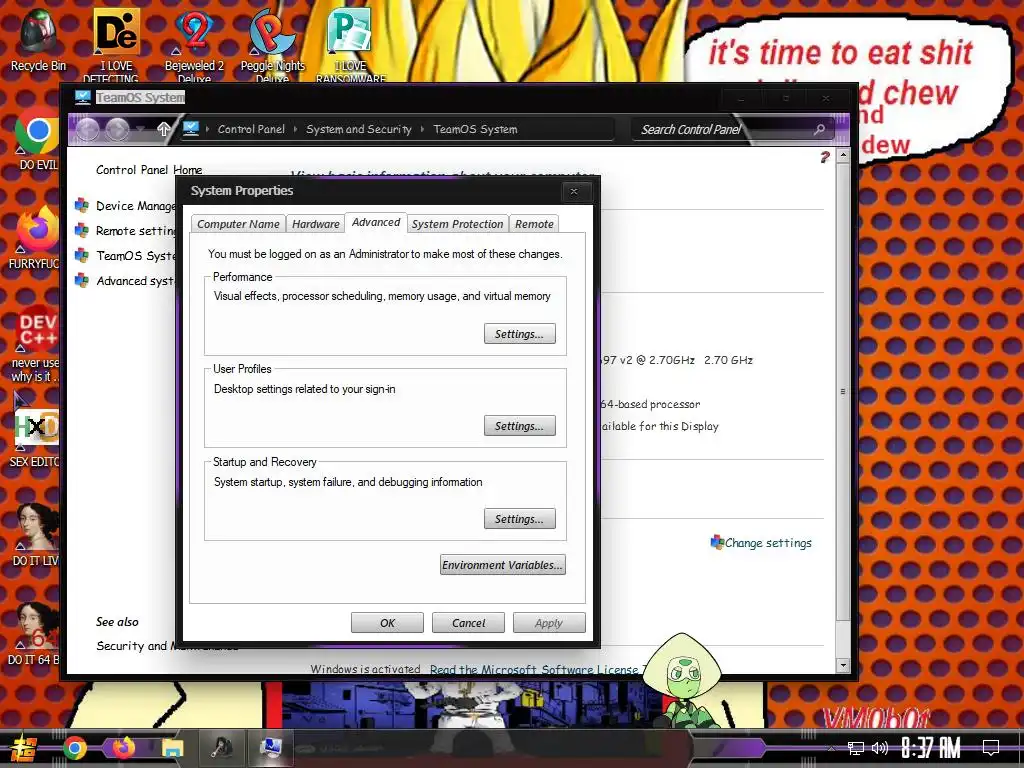Viewport: 1024px width, 768px height.
Task: Click the Control Panel scrollbar up arrow
Action: point(843,155)
